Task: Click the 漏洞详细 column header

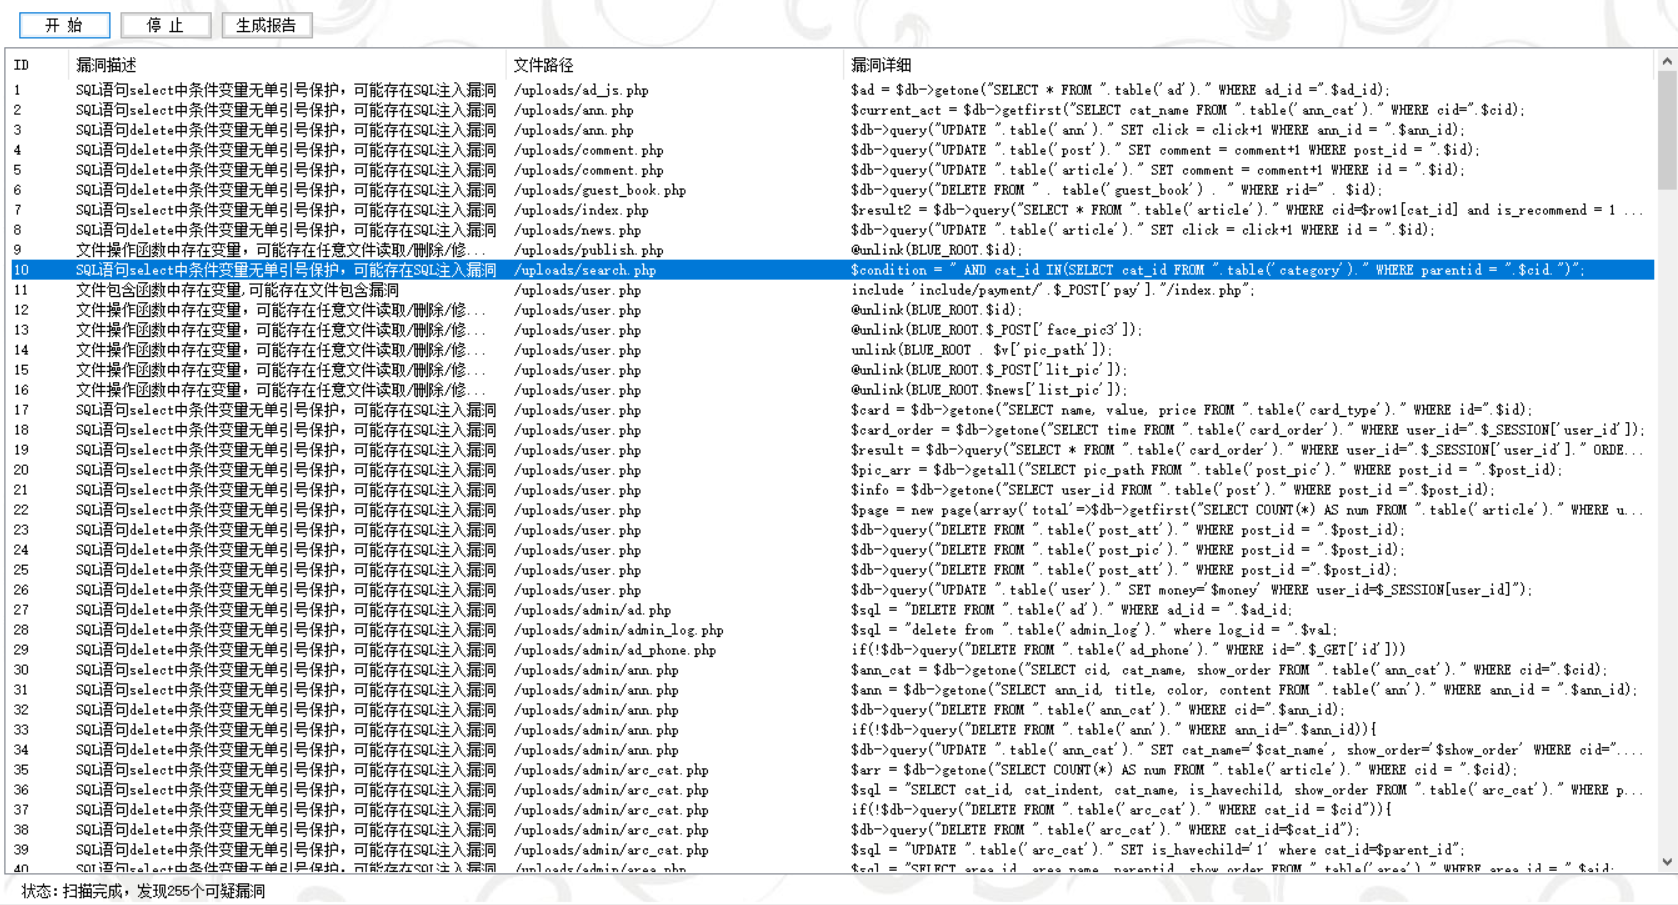Action: (x=880, y=65)
